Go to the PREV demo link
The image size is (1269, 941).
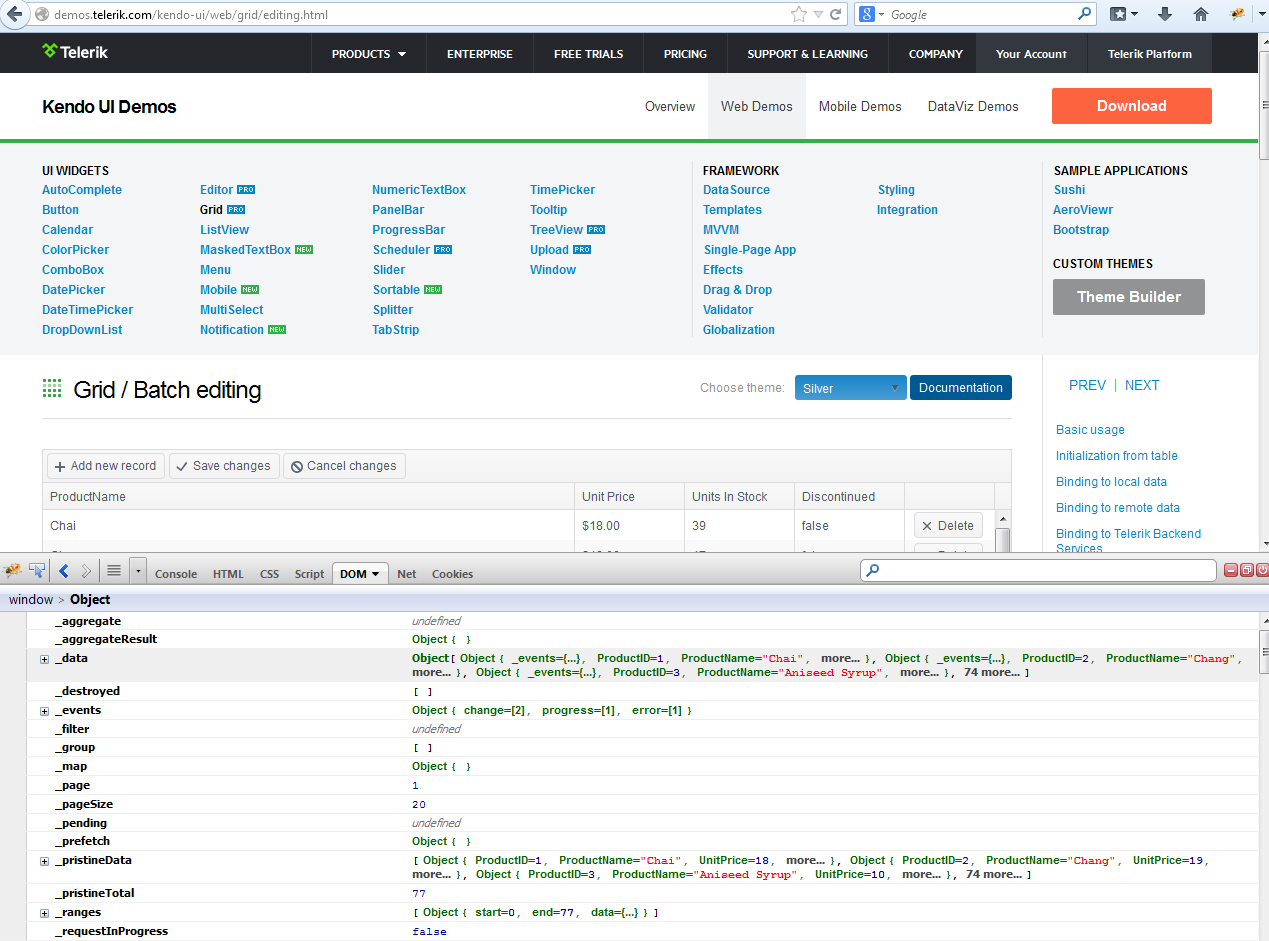[1087, 385]
